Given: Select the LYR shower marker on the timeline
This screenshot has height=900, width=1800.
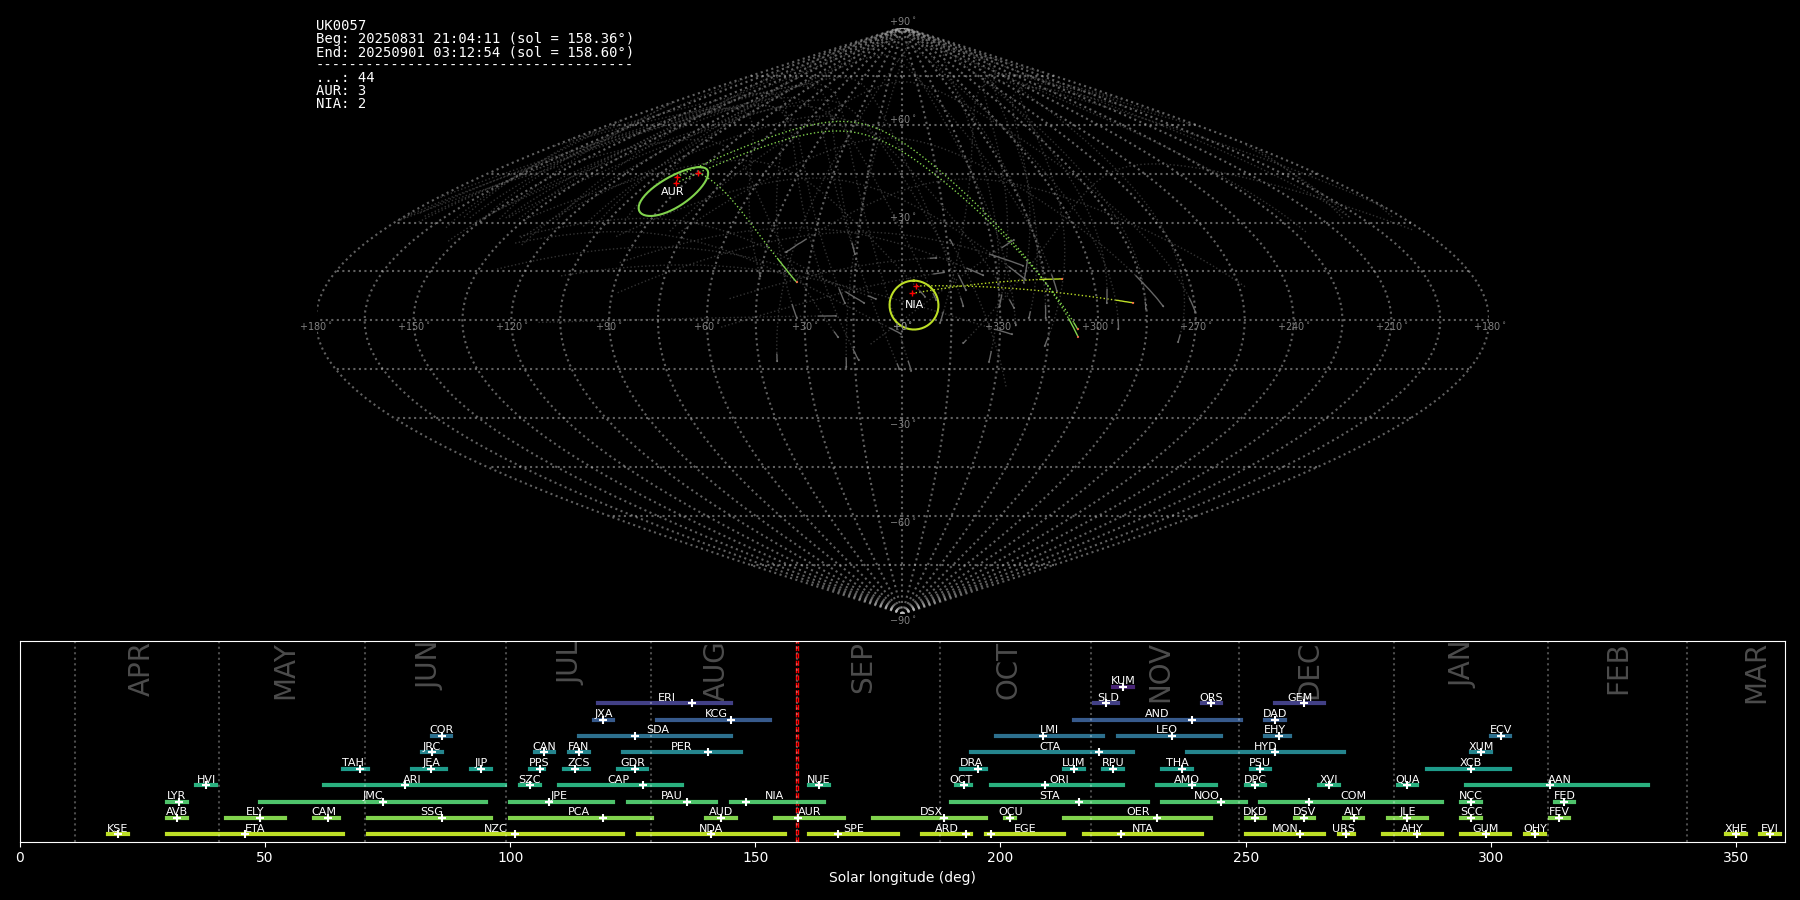Looking at the screenshot, I should tap(177, 802).
